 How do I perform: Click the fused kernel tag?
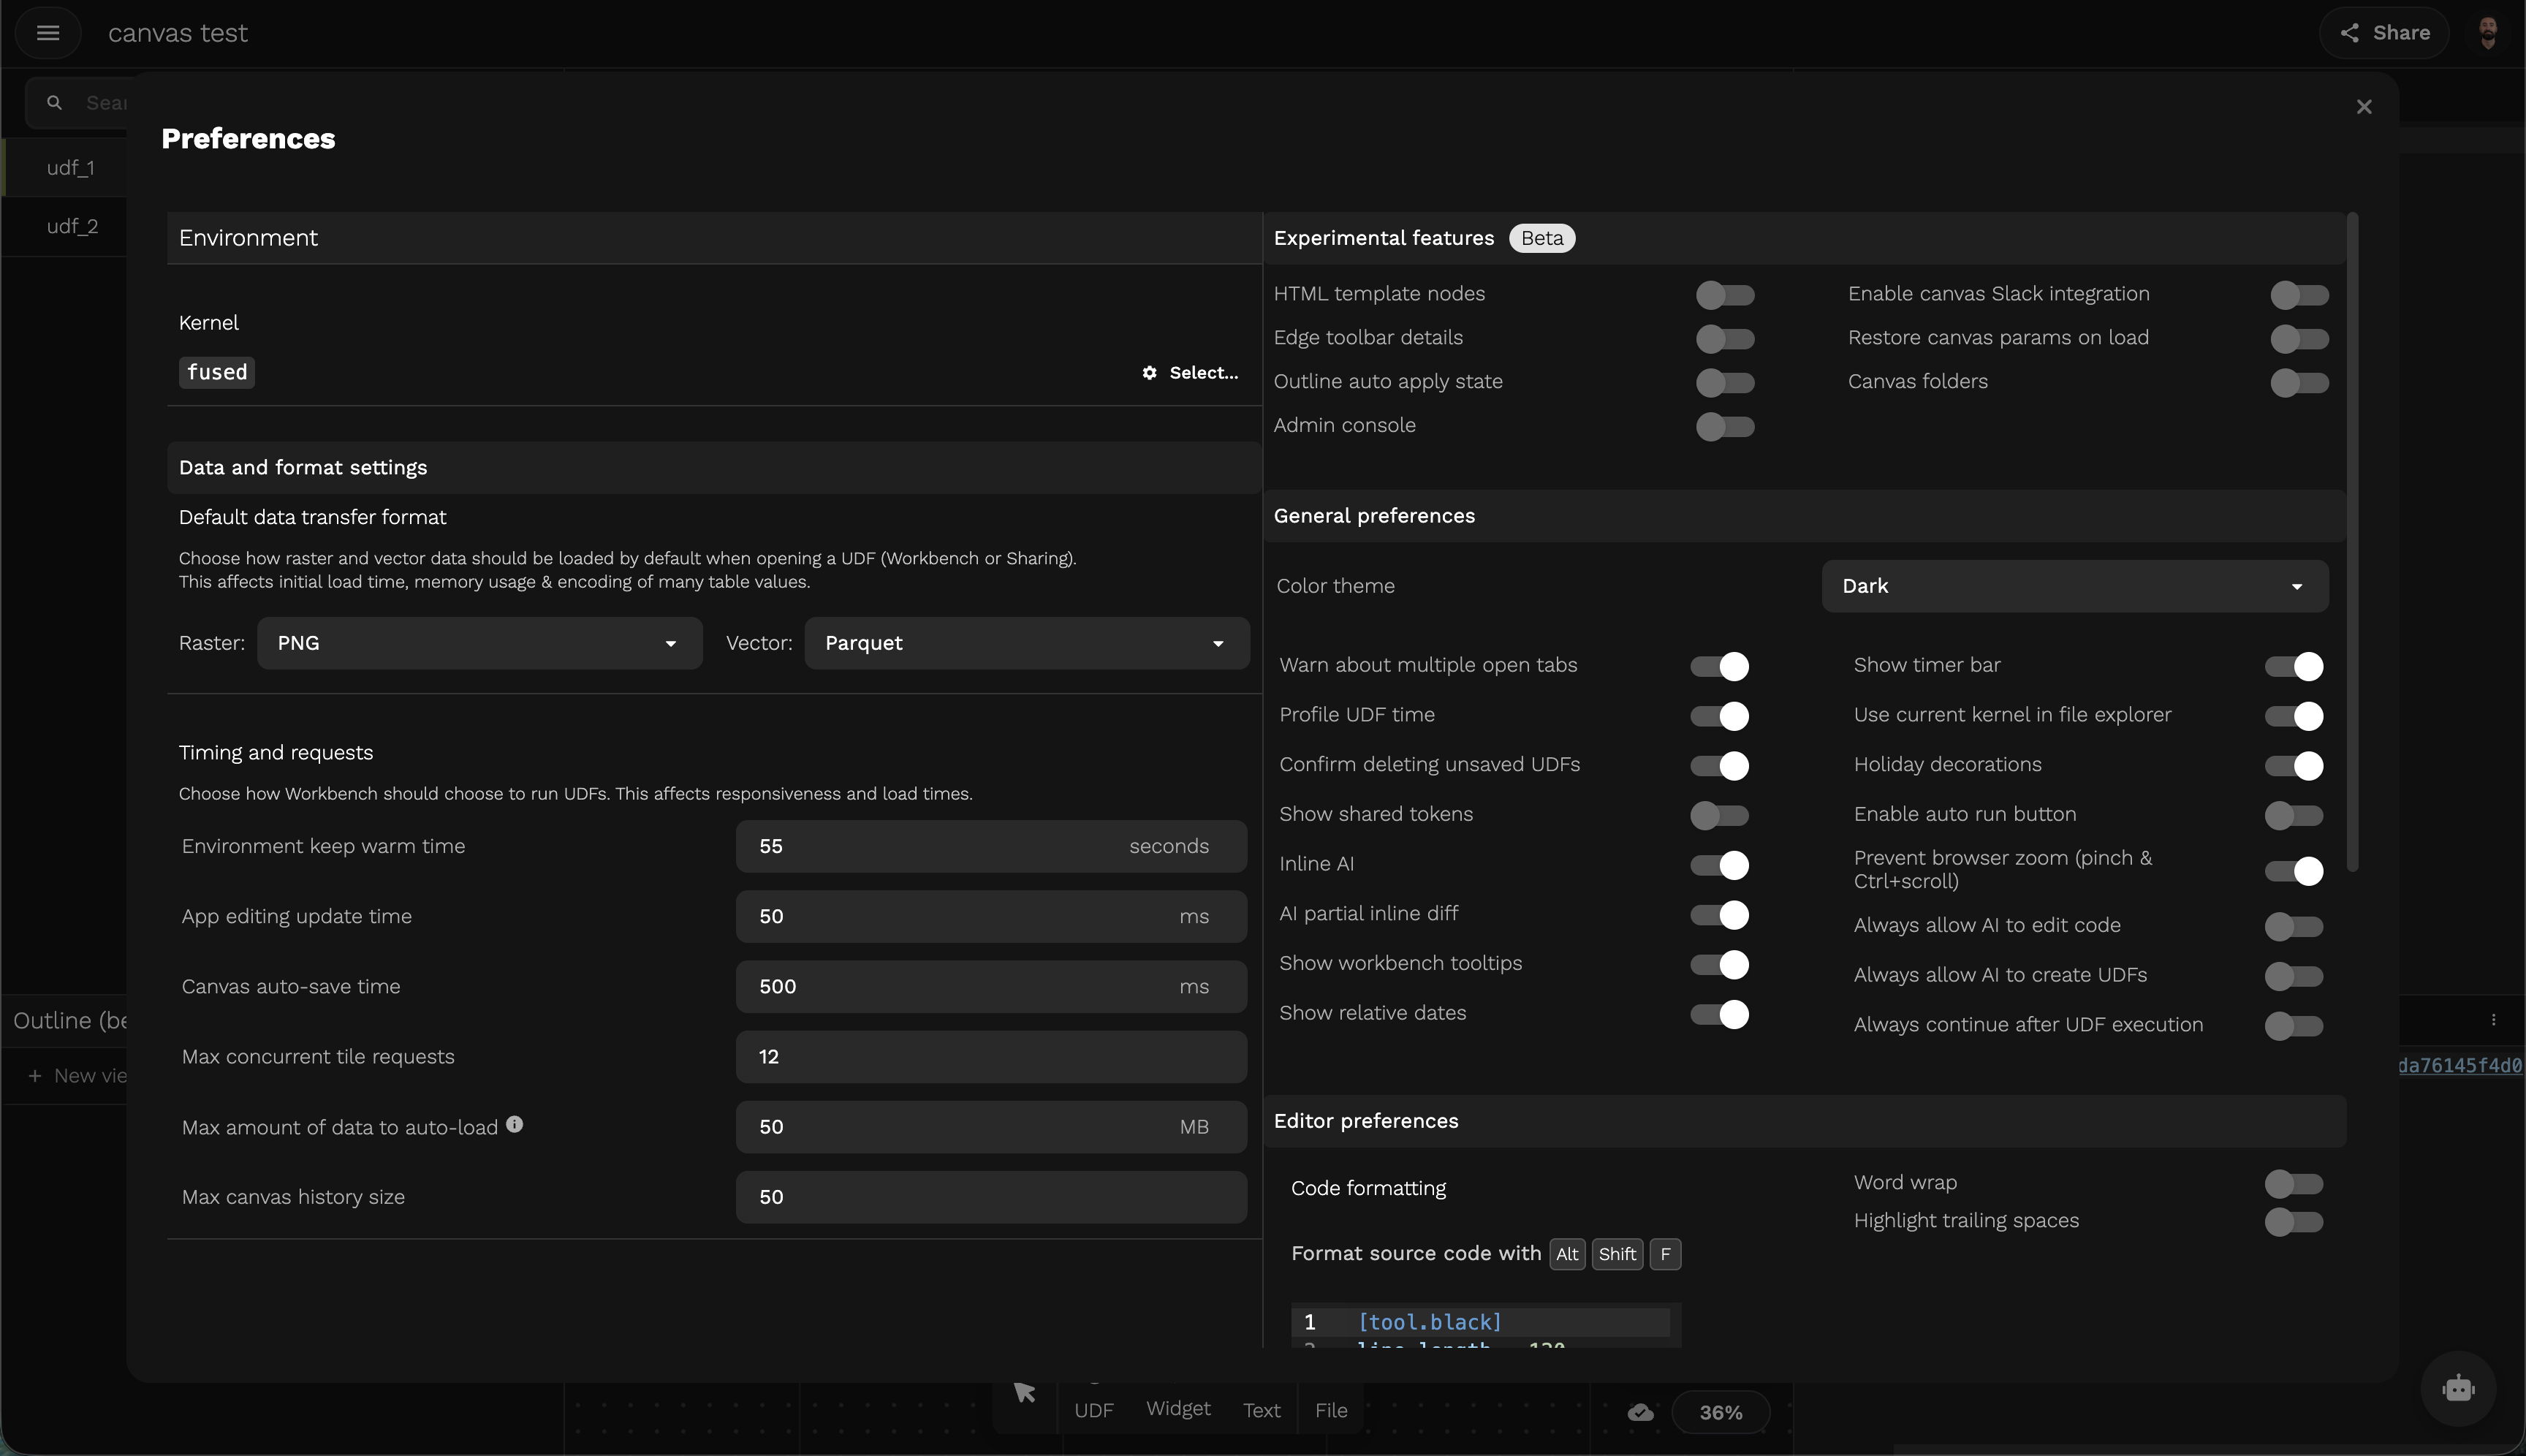[x=217, y=372]
